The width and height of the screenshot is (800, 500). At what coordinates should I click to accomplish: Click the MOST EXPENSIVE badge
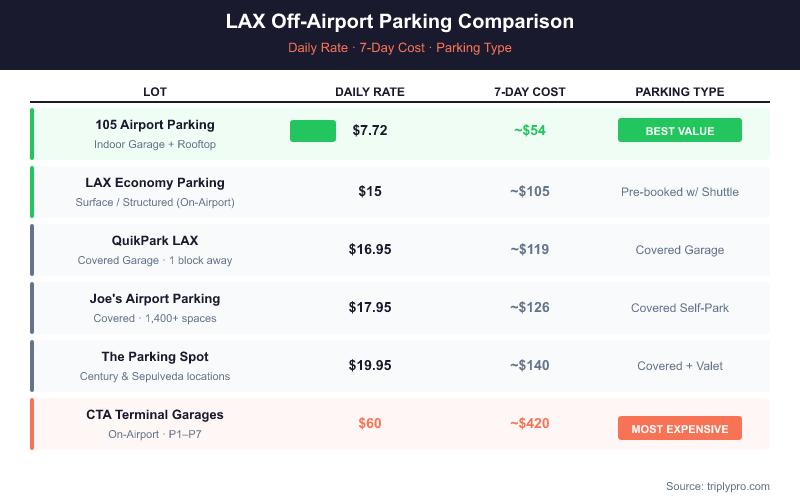tap(680, 428)
